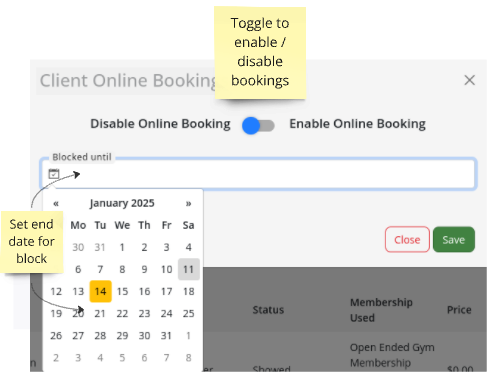Open the calendar icon in Blocked until field
This screenshot has height=378, width=491.
tap(54, 174)
